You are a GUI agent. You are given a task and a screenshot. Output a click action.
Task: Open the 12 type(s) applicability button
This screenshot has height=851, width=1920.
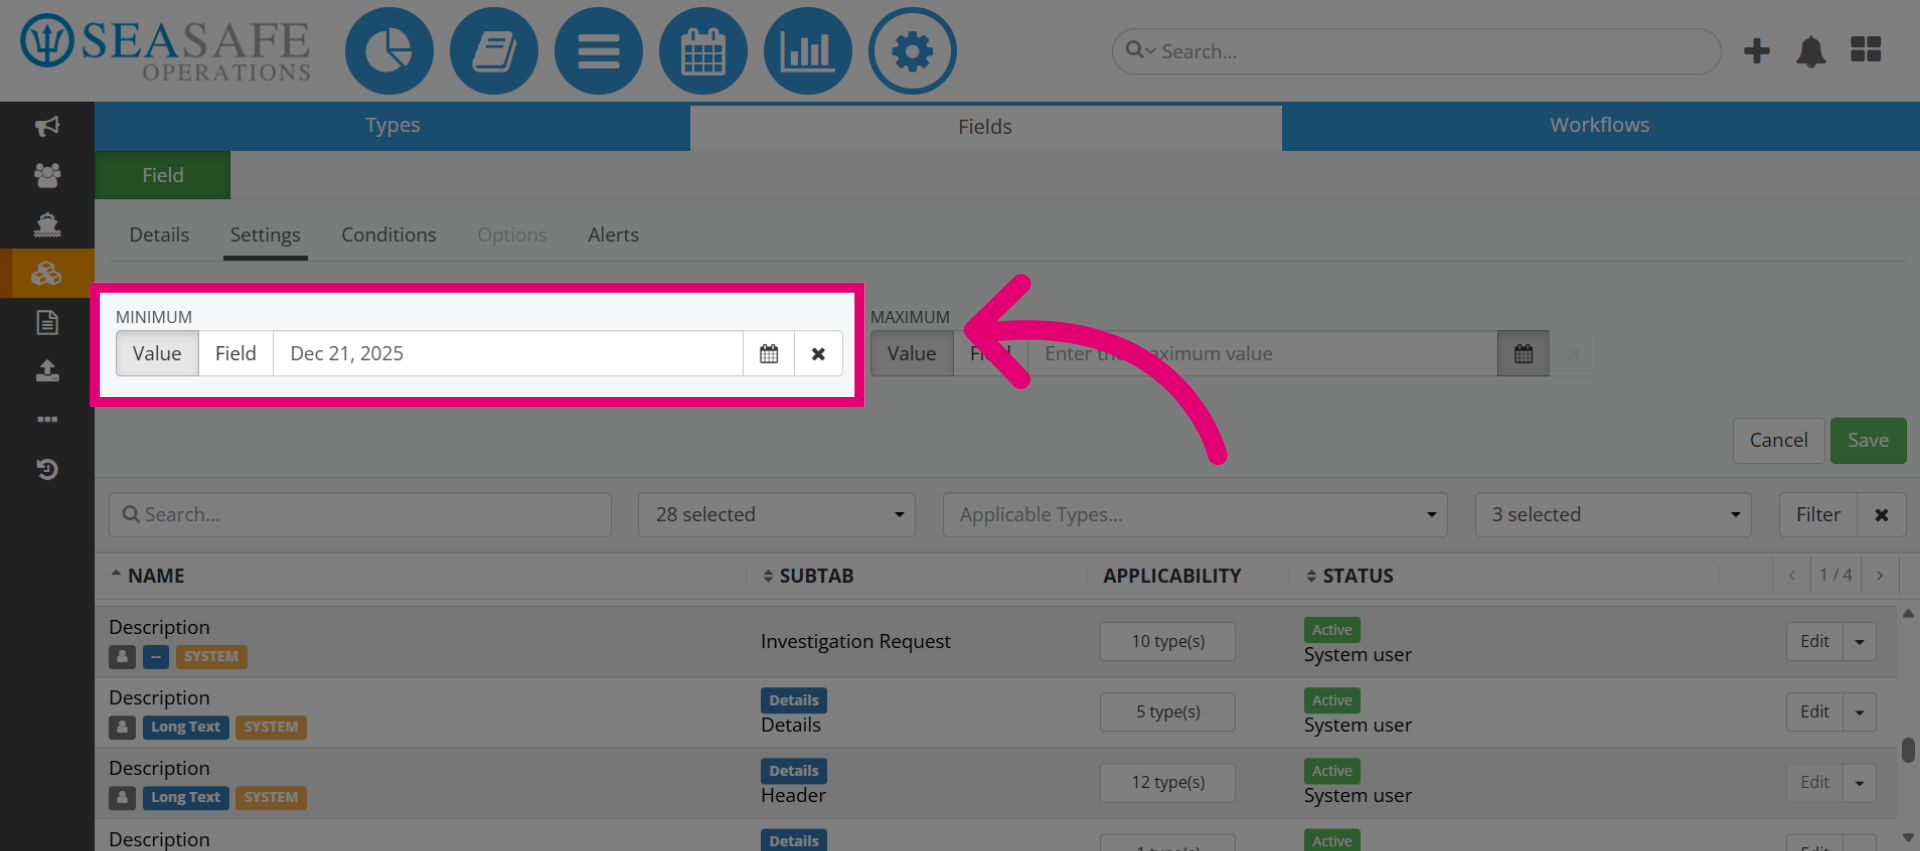1168,783
